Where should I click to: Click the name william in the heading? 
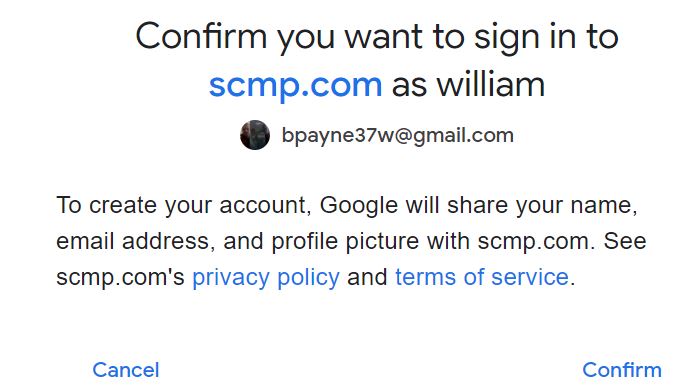[491, 85]
